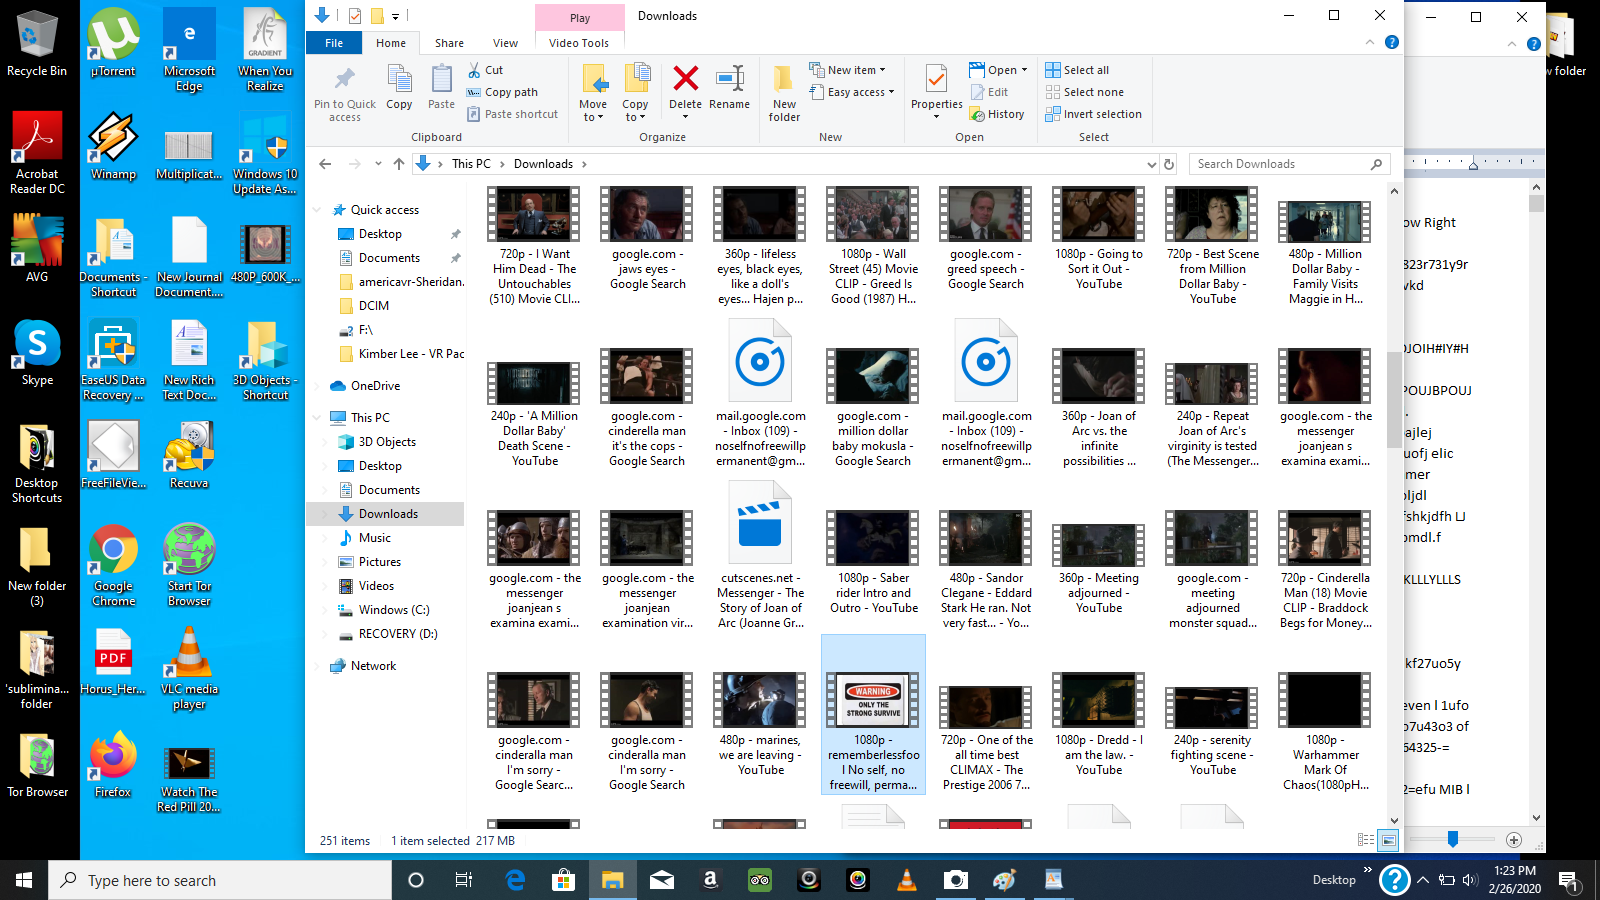Screen dimensions: 1600x900
Task: Click the Refresh icon in address bar
Action: 1168,164
